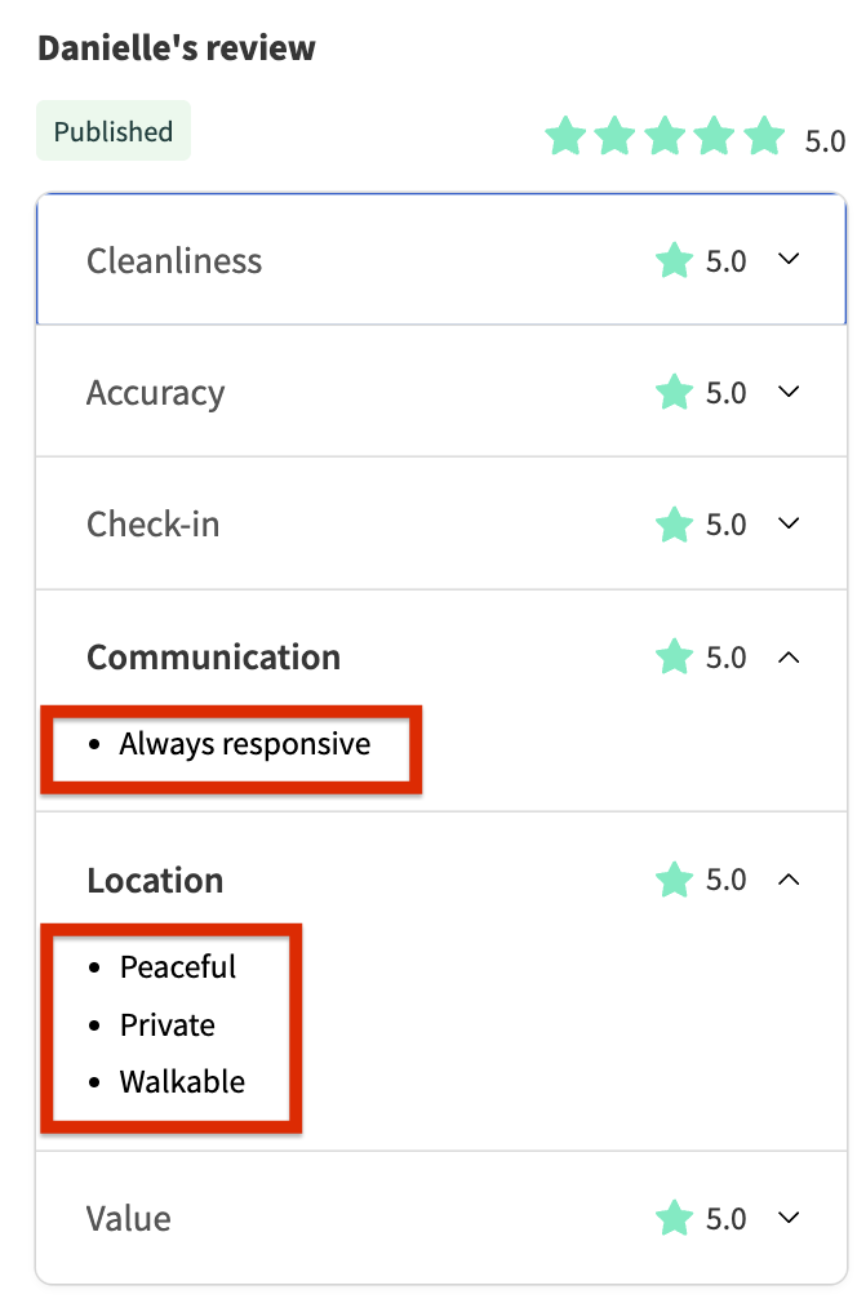Click the fifth overall rating star
The width and height of the screenshot is (856, 1296).
pos(765,136)
